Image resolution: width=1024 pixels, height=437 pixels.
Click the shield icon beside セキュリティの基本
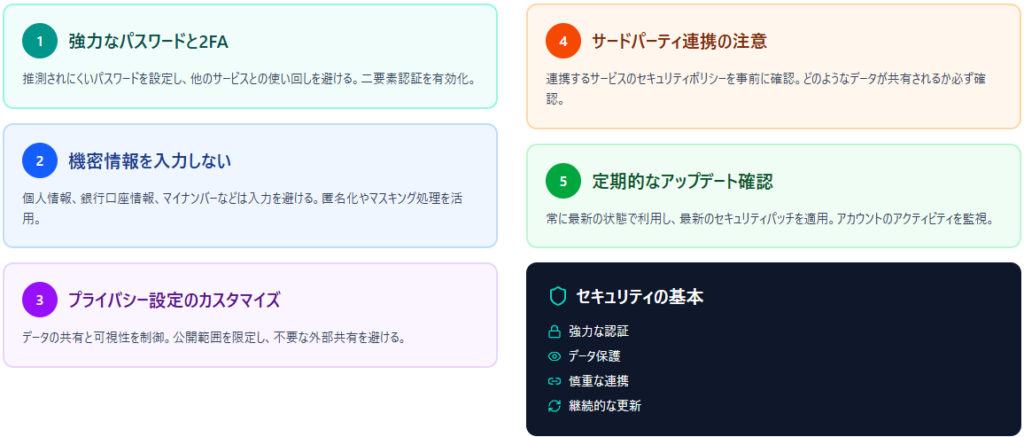[x=558, y=296]
